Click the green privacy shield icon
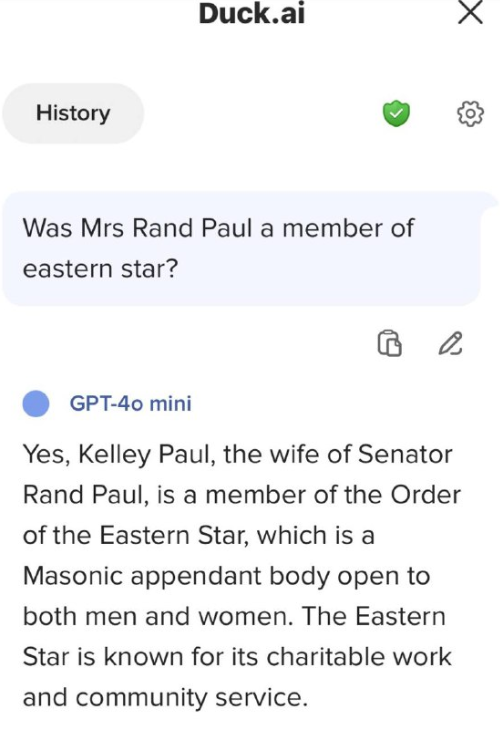The height and width of the screenshot is (731, 500). [396, 114]
